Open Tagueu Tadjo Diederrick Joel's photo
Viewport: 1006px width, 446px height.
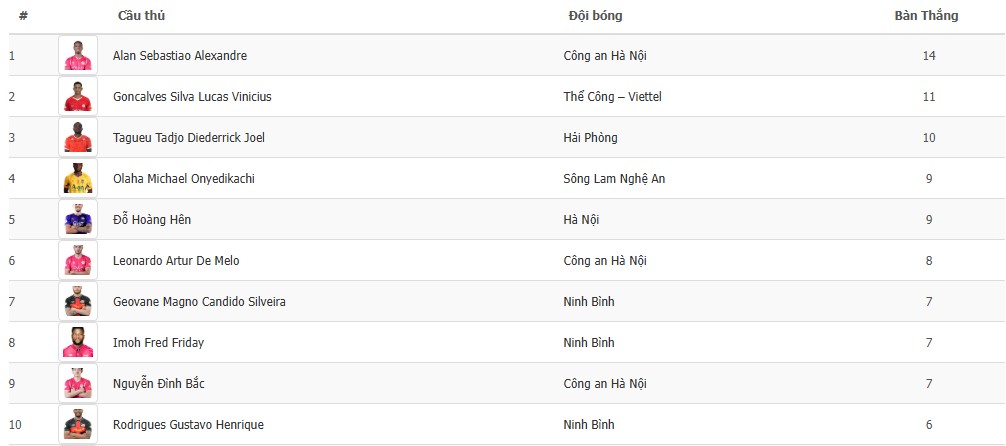coord(77,137)
